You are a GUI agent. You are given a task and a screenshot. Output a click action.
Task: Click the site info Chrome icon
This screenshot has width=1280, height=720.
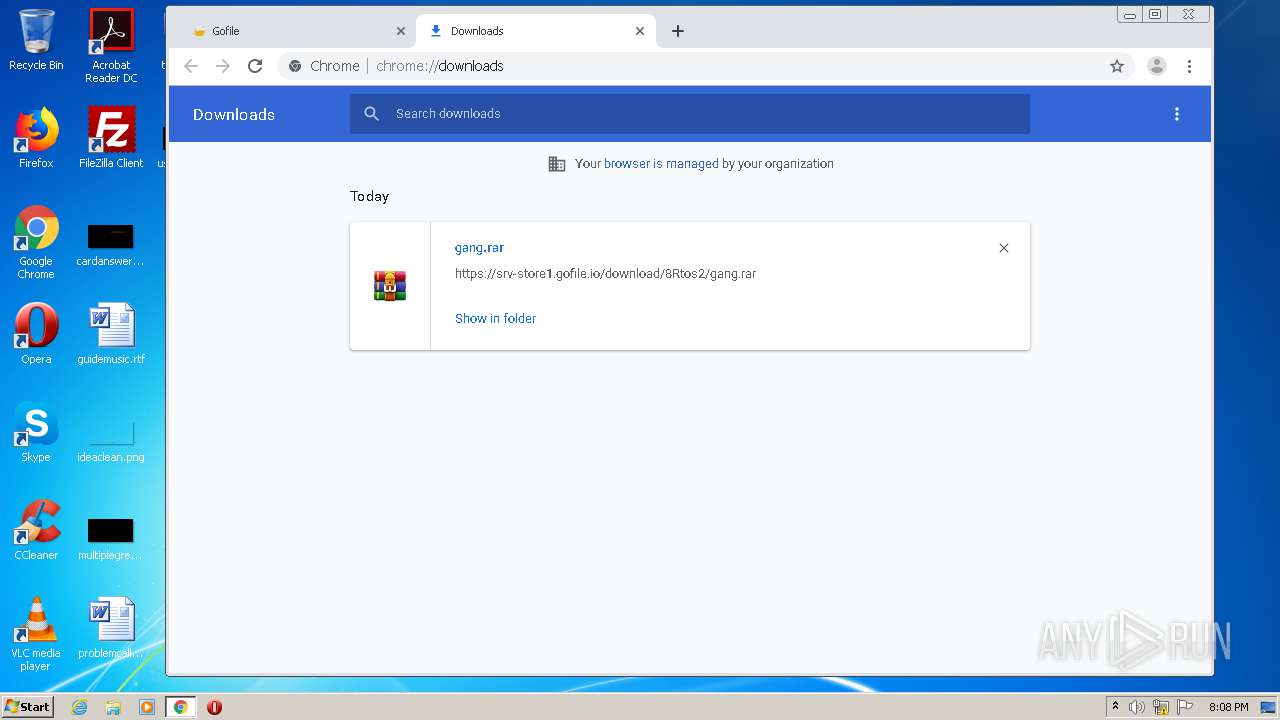(295, 66)
